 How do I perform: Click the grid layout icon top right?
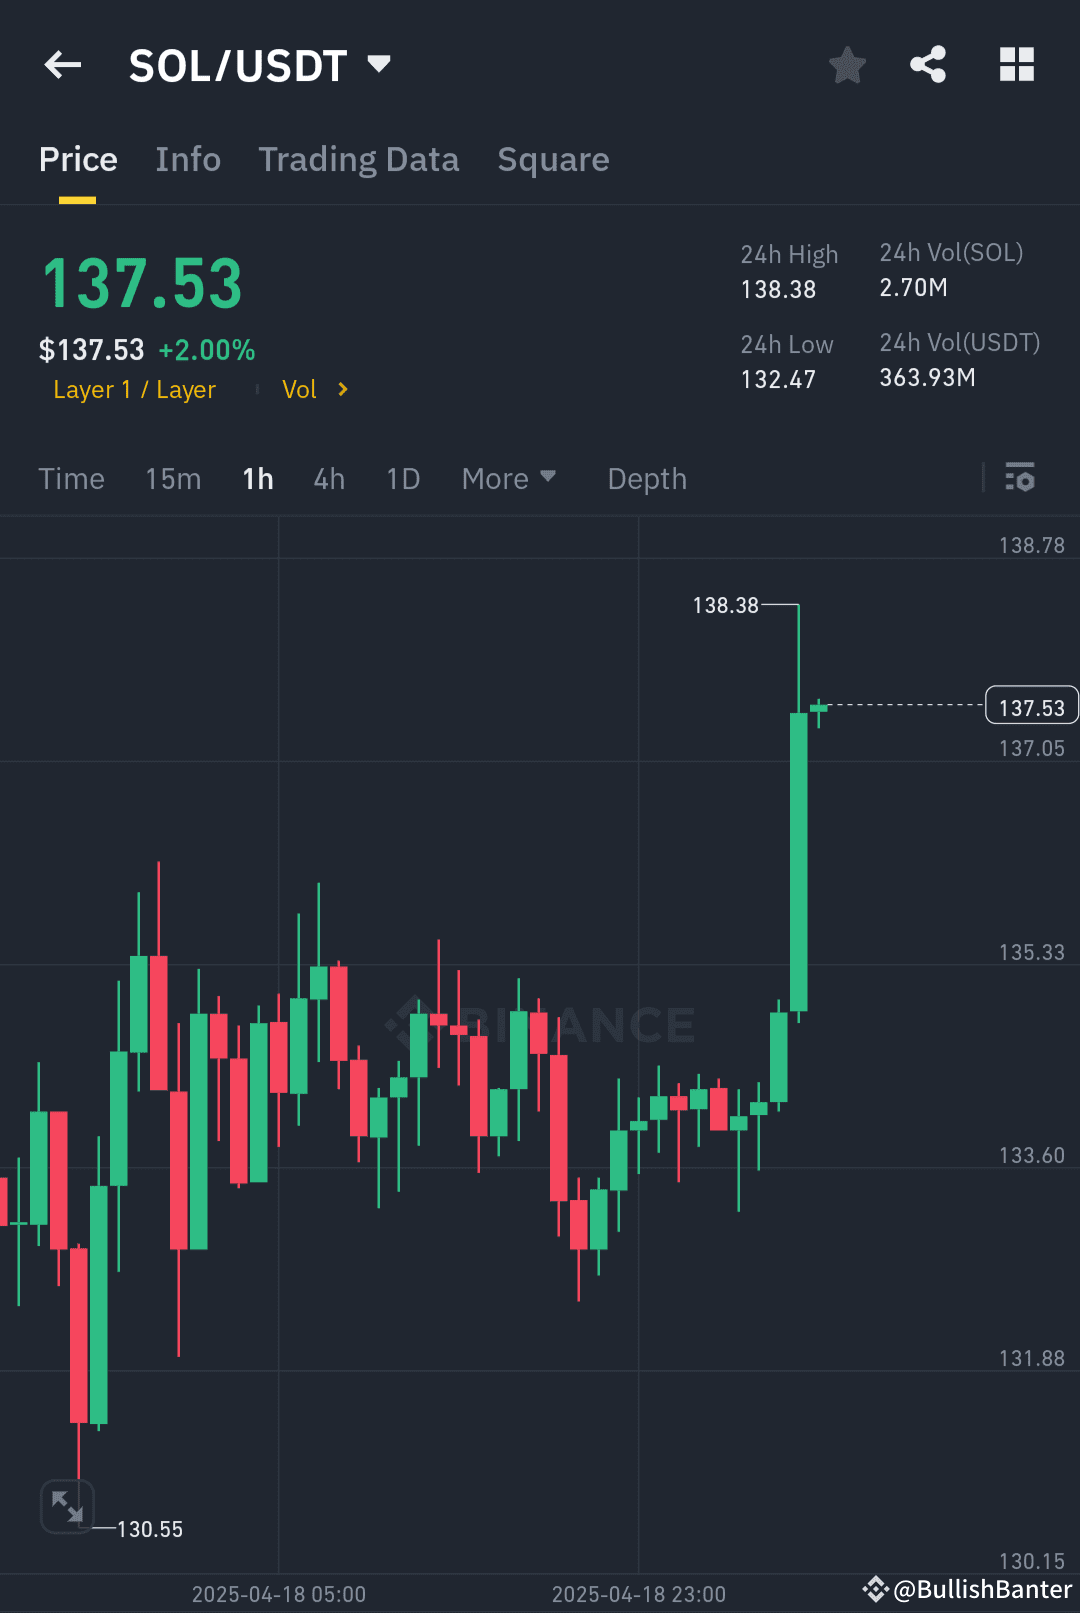pyautogui.click(x=1017, y=64)
